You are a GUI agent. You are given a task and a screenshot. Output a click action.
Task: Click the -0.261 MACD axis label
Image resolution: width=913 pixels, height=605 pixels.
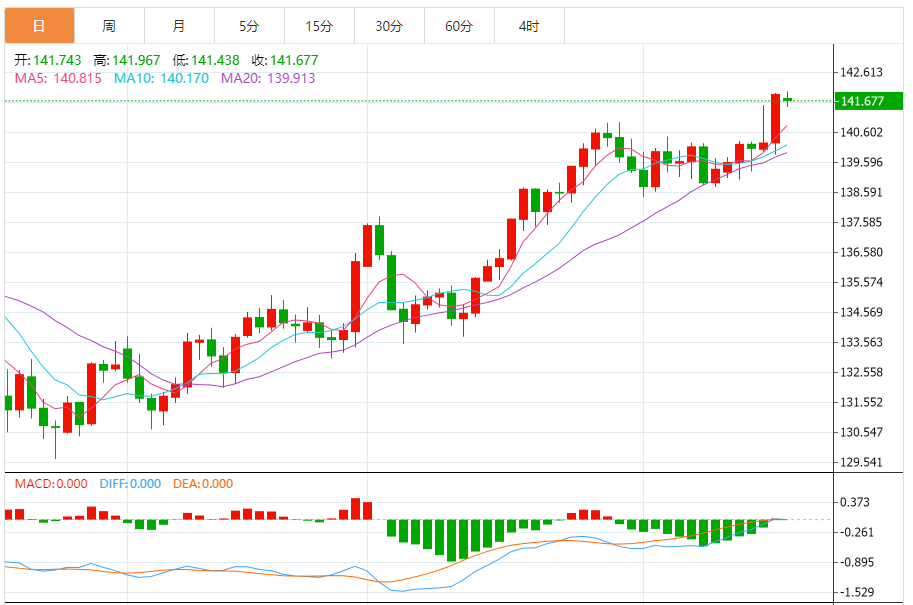[x=855, y=532]
